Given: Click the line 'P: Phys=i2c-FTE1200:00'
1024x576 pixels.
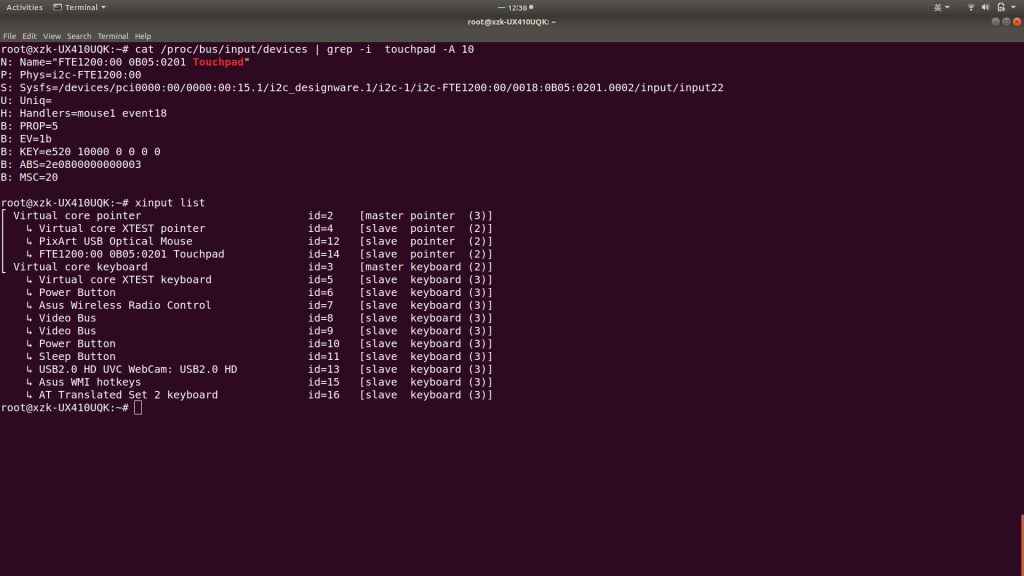Looking at the screenshot, I should point(71,75).
